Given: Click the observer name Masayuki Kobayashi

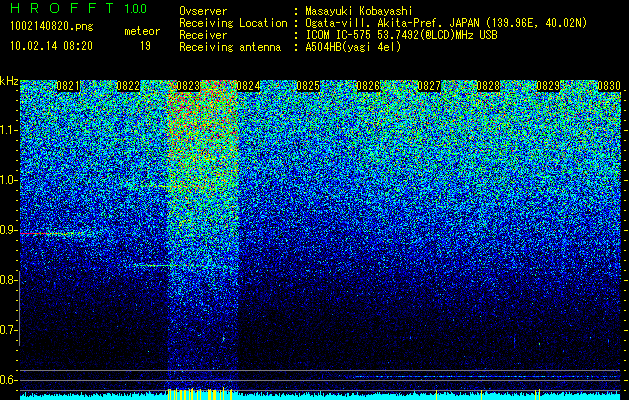Looking at the screenshot, I should [x=359, y=11].
